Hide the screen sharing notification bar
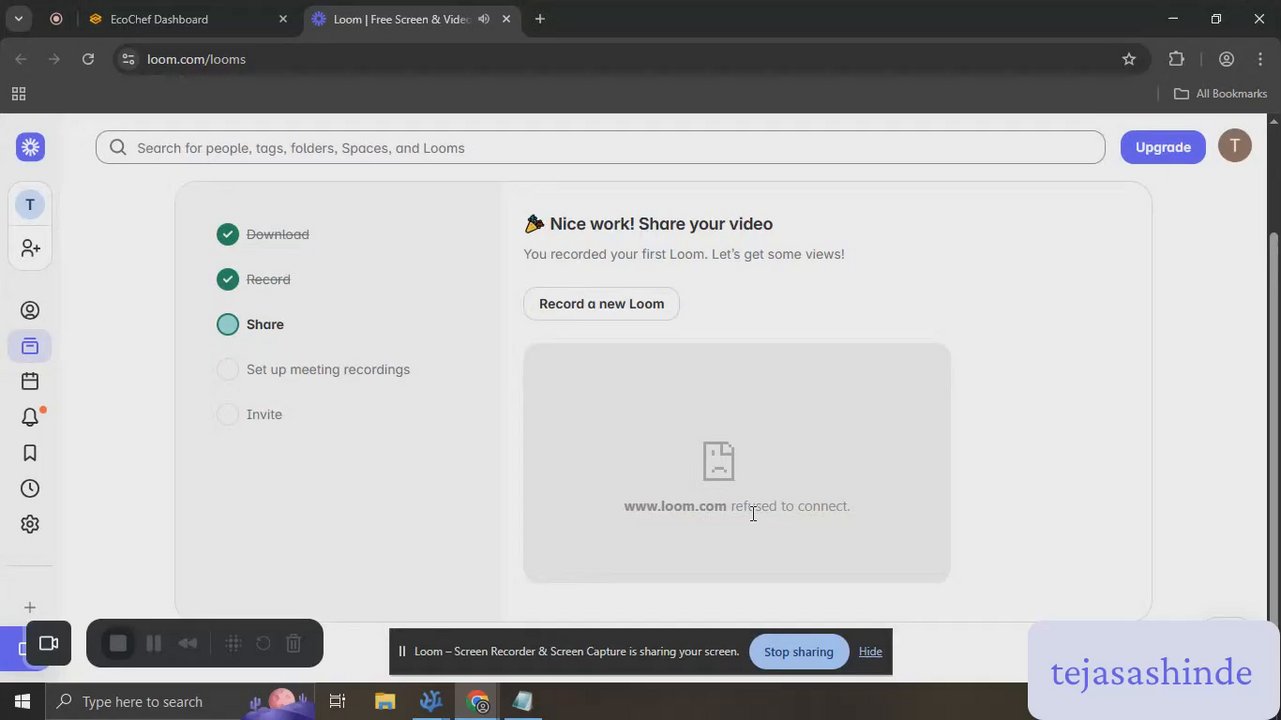The image size is (1281, 720). [x=870, y=652]
